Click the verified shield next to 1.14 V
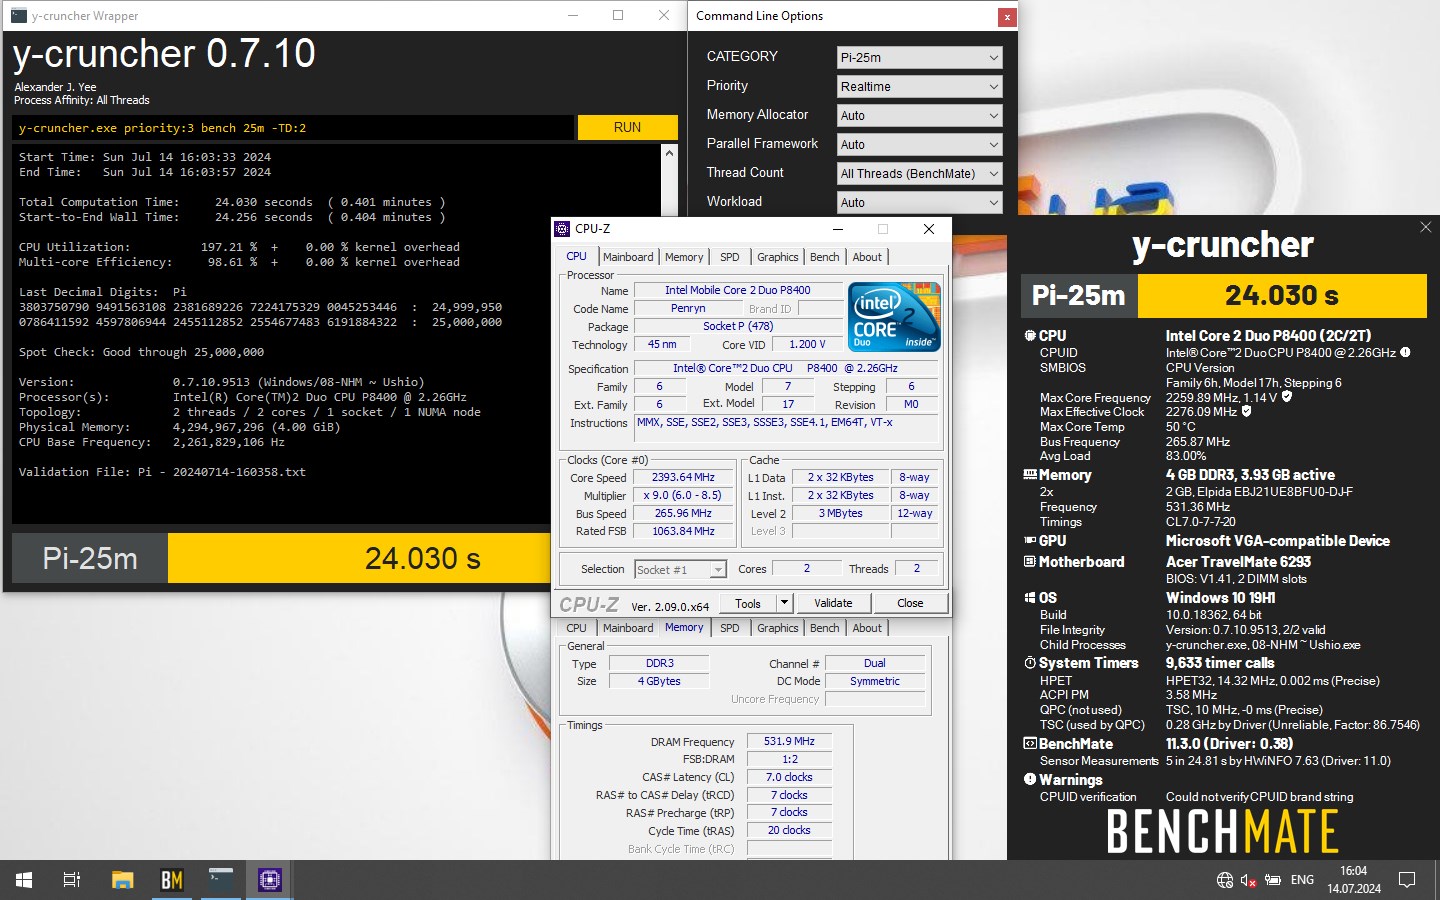Screen dimensions: 1440x900 coord(1287,397)
